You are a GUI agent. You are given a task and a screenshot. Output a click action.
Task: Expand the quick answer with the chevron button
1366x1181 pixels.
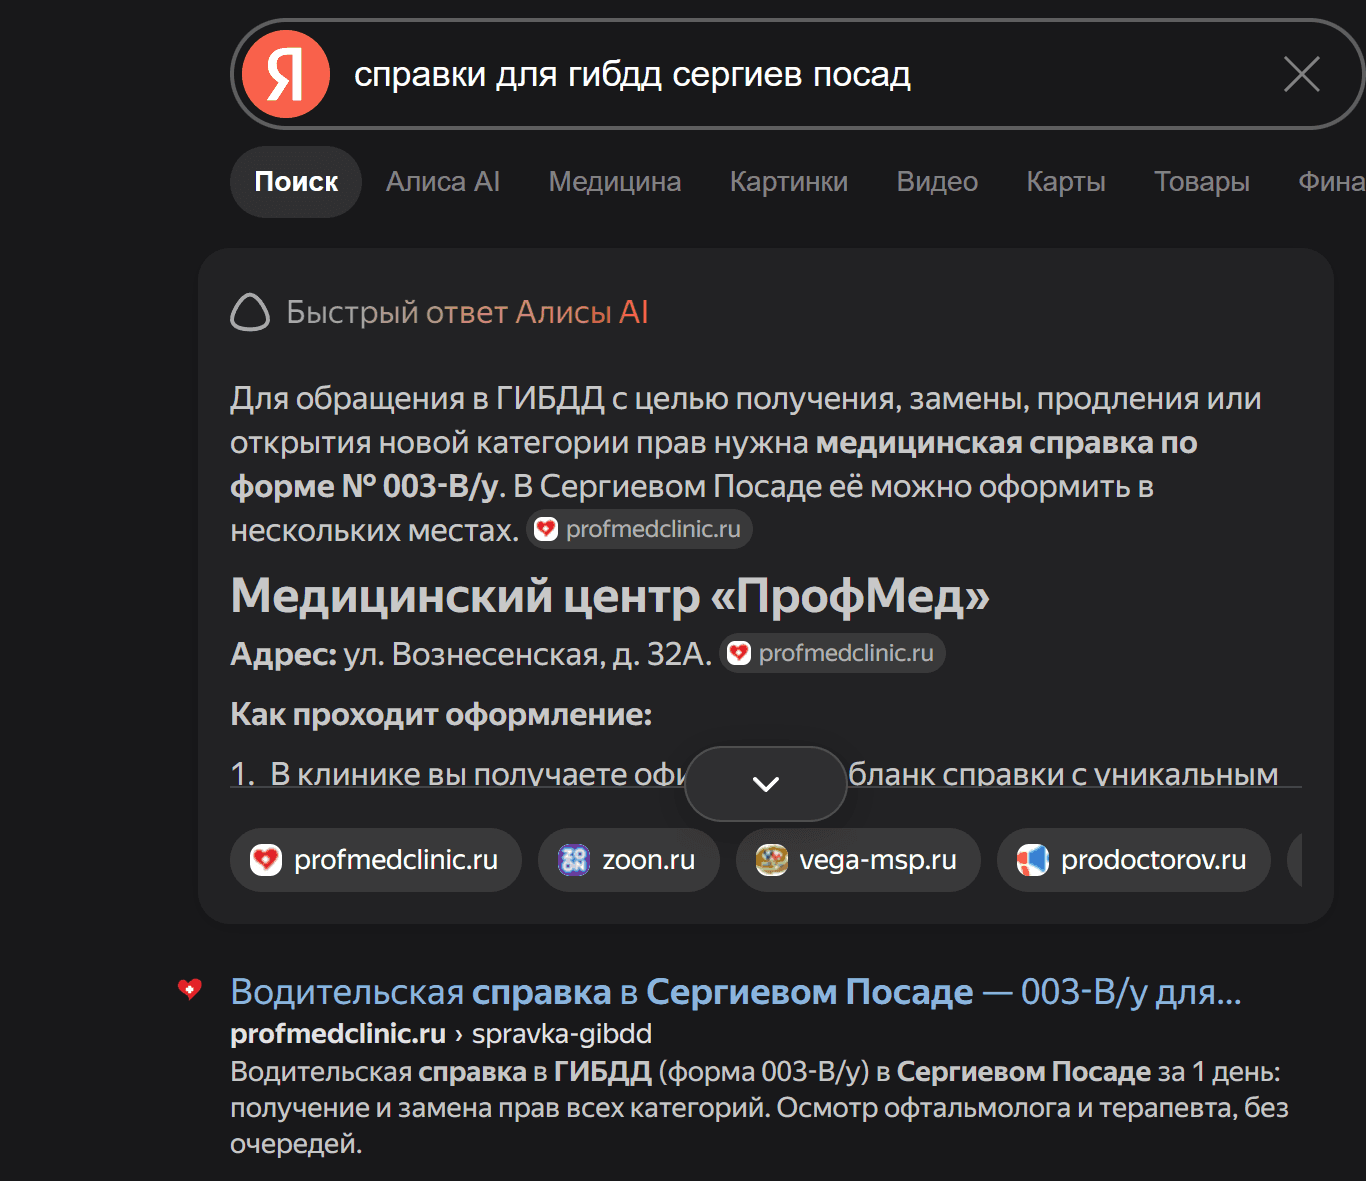coord(766,784)
